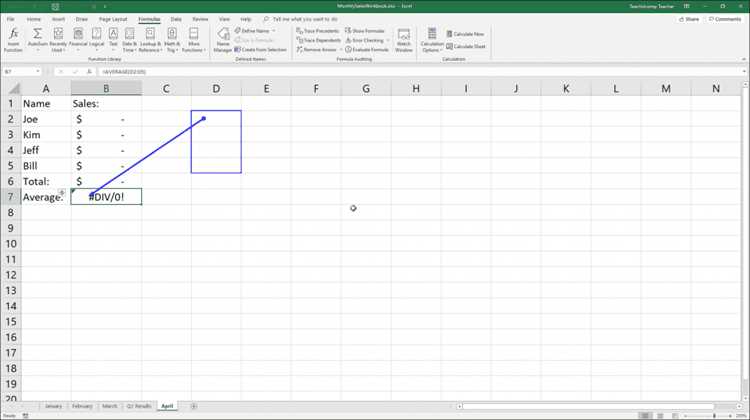Switch to the Home tab

[33, 19]
